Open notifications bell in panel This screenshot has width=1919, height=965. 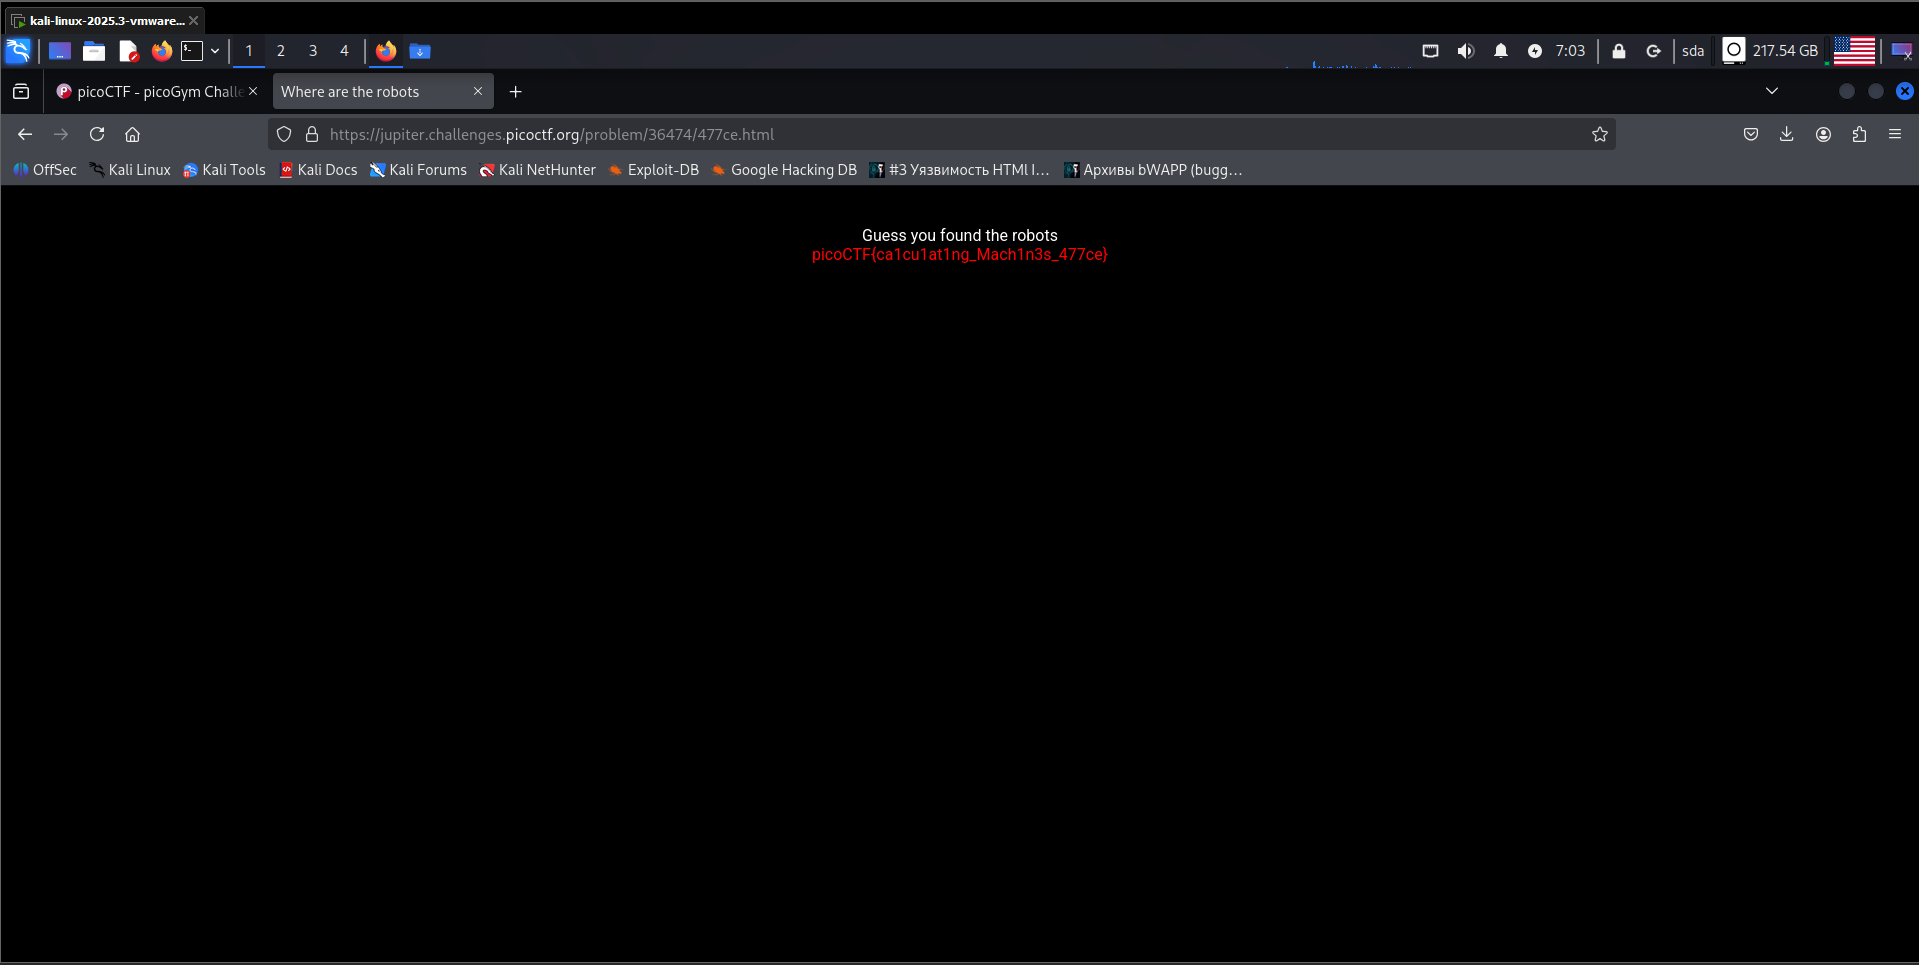(1500, 51)
